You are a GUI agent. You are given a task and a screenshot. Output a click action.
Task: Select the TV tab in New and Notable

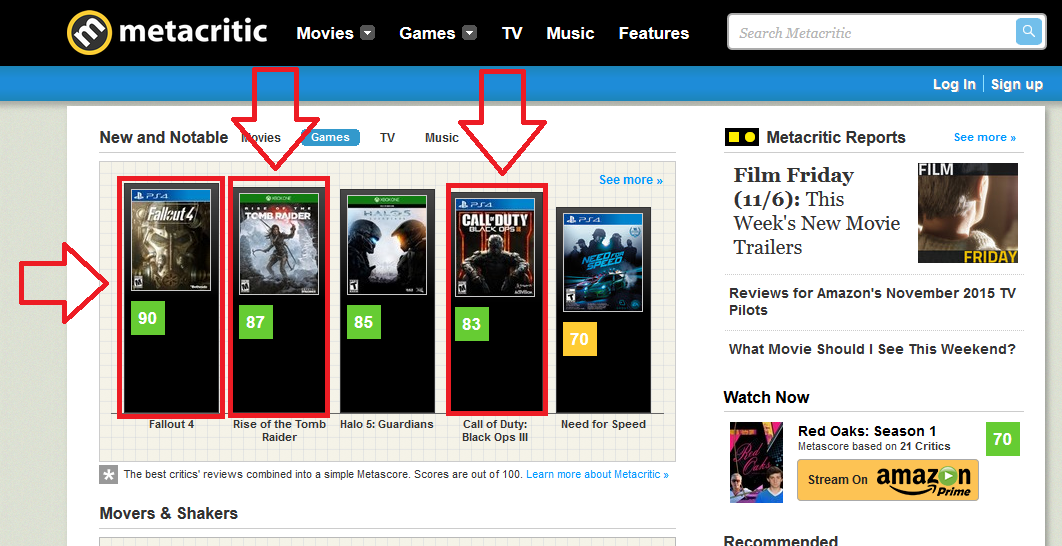(x=387, y=138)
